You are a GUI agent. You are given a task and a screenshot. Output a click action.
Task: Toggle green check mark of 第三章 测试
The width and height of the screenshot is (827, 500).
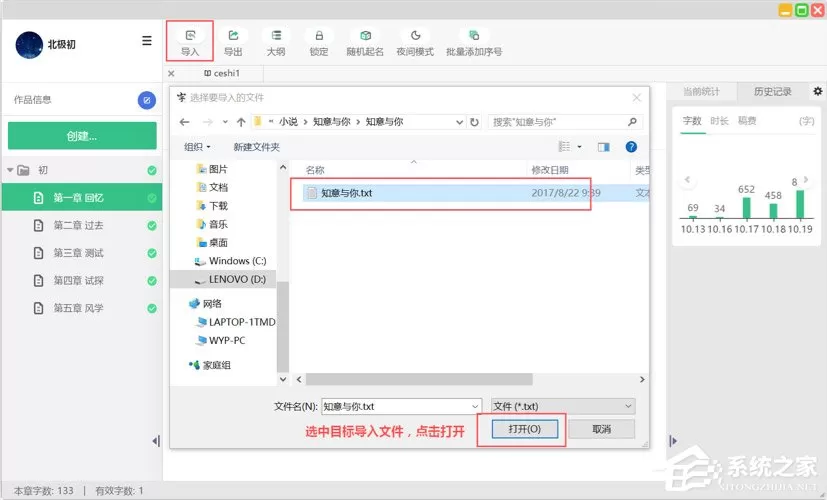(x=152, y=253)
